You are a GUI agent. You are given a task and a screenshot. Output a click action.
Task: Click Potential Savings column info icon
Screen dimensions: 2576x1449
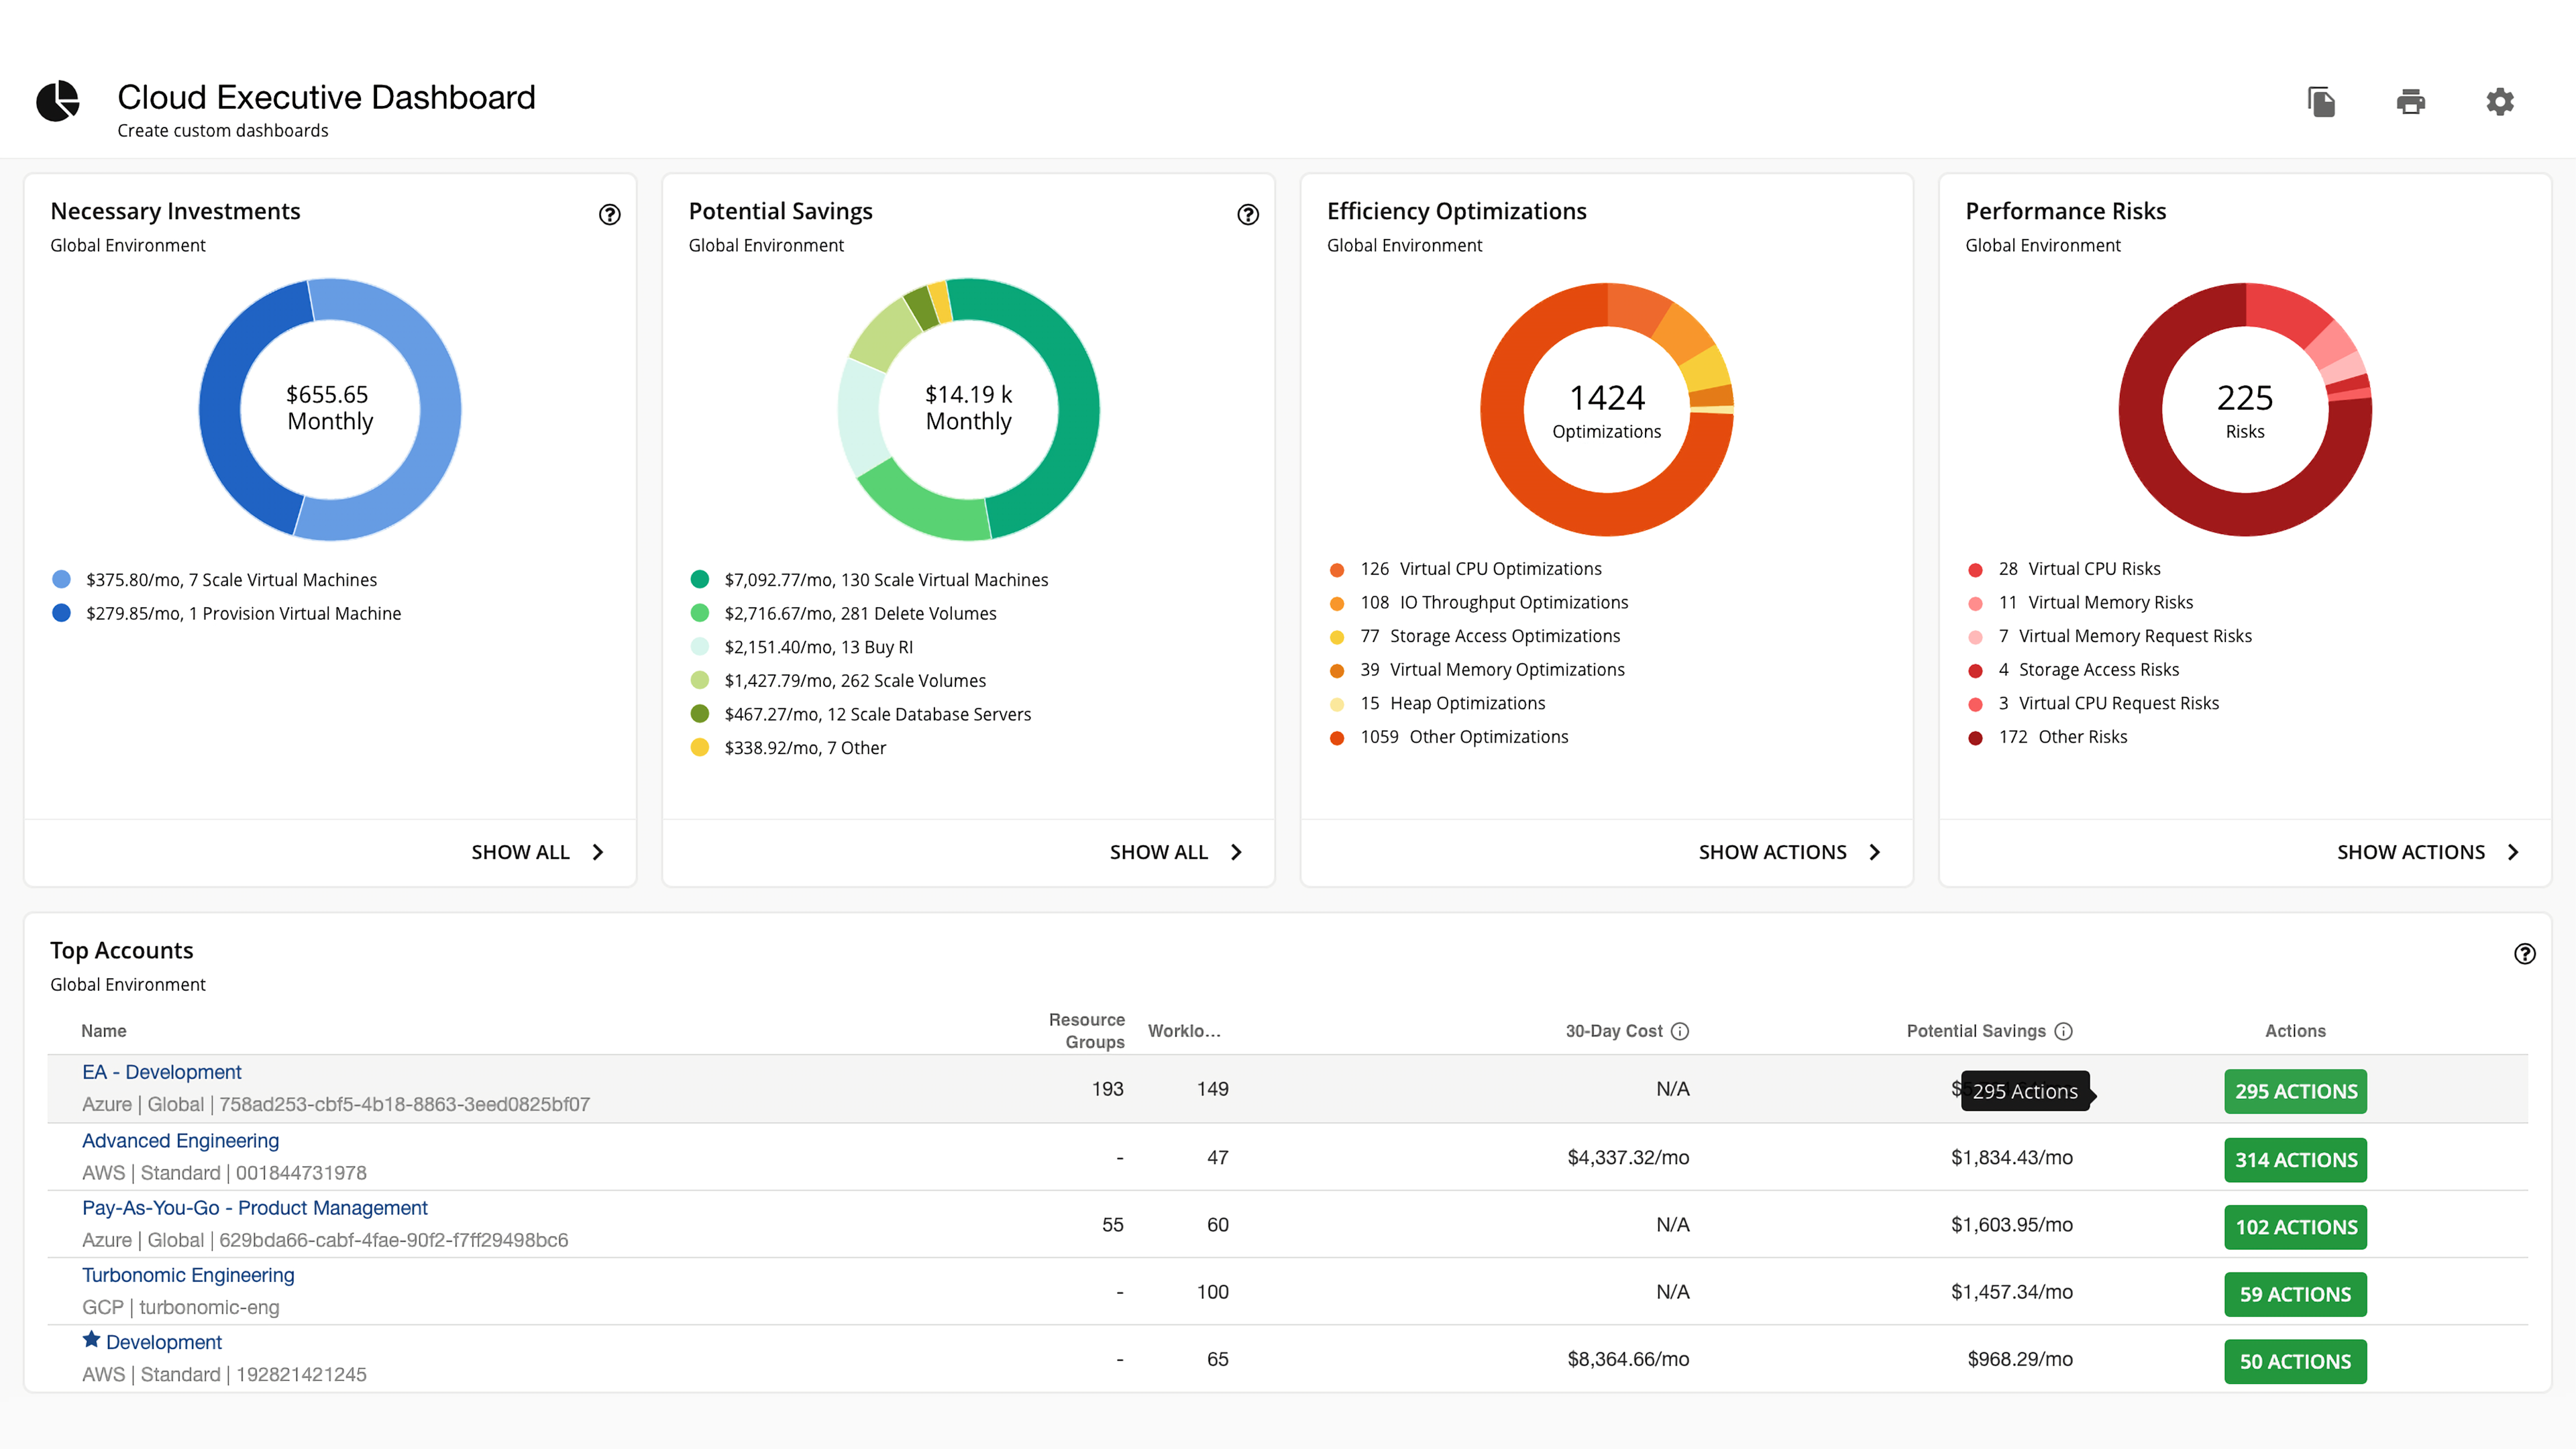pos(2064,1031)
